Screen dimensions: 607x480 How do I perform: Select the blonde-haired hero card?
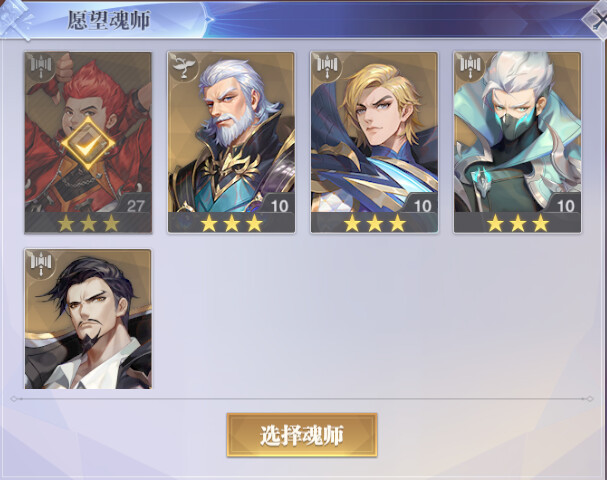tap(374, 142)
